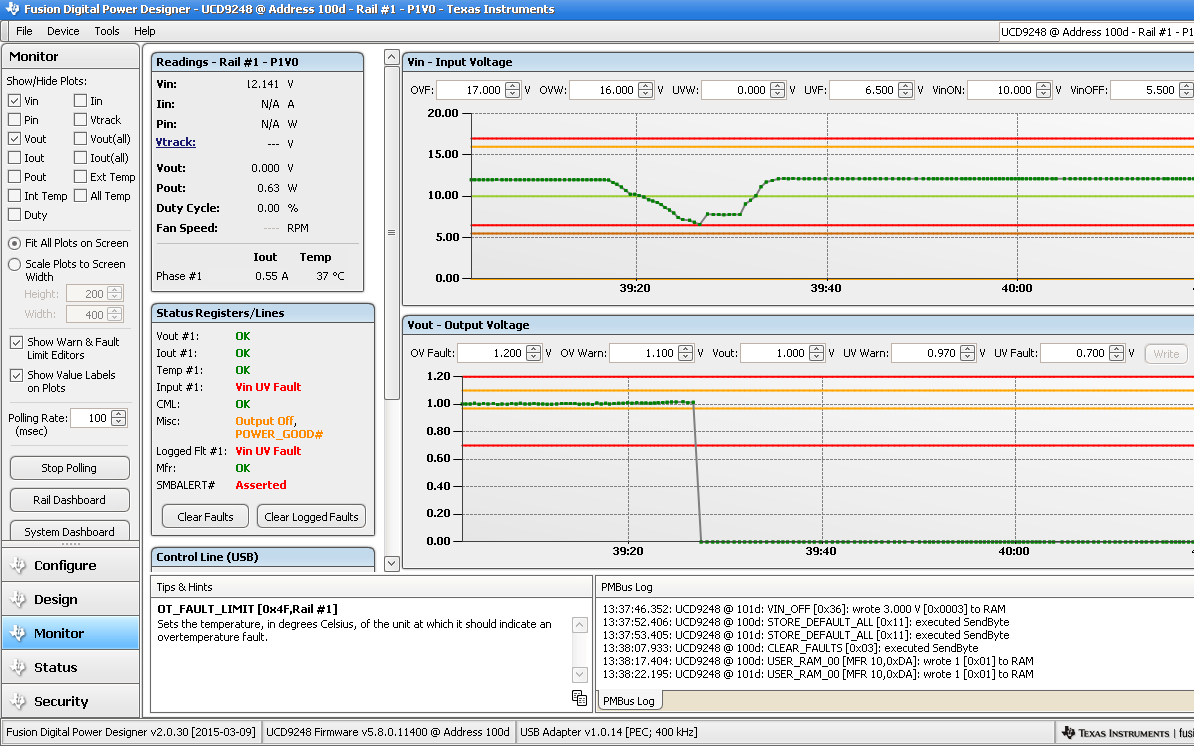The width and height of the screenshot is (1194, 746).
Task: Click the UCD9248 Firmware version in status bar
Action: (388, 732)
